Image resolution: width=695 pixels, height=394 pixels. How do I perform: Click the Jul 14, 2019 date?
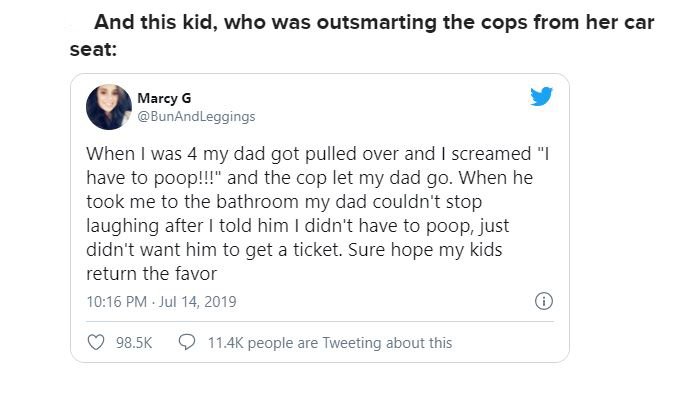click(x=198, y=302)
